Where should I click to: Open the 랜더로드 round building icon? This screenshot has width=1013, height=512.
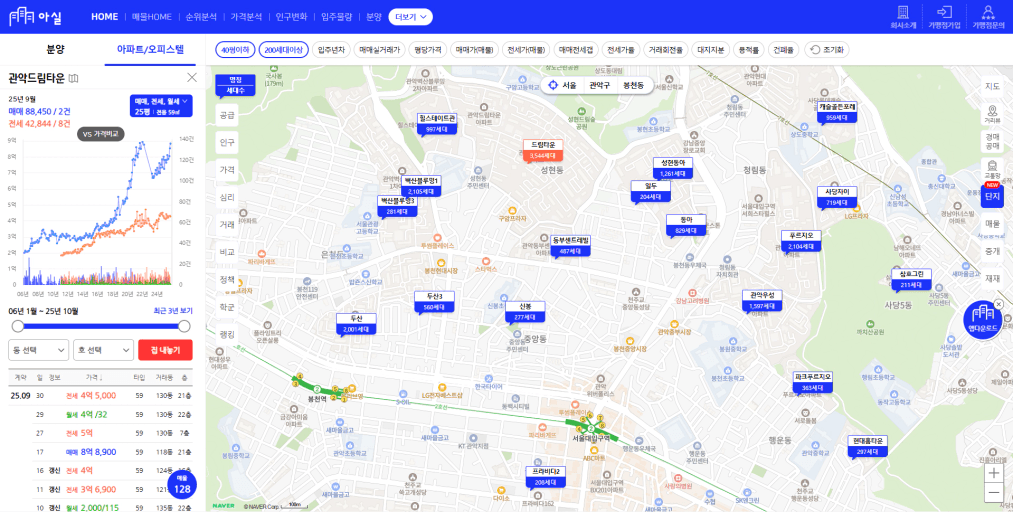(984, 317)
